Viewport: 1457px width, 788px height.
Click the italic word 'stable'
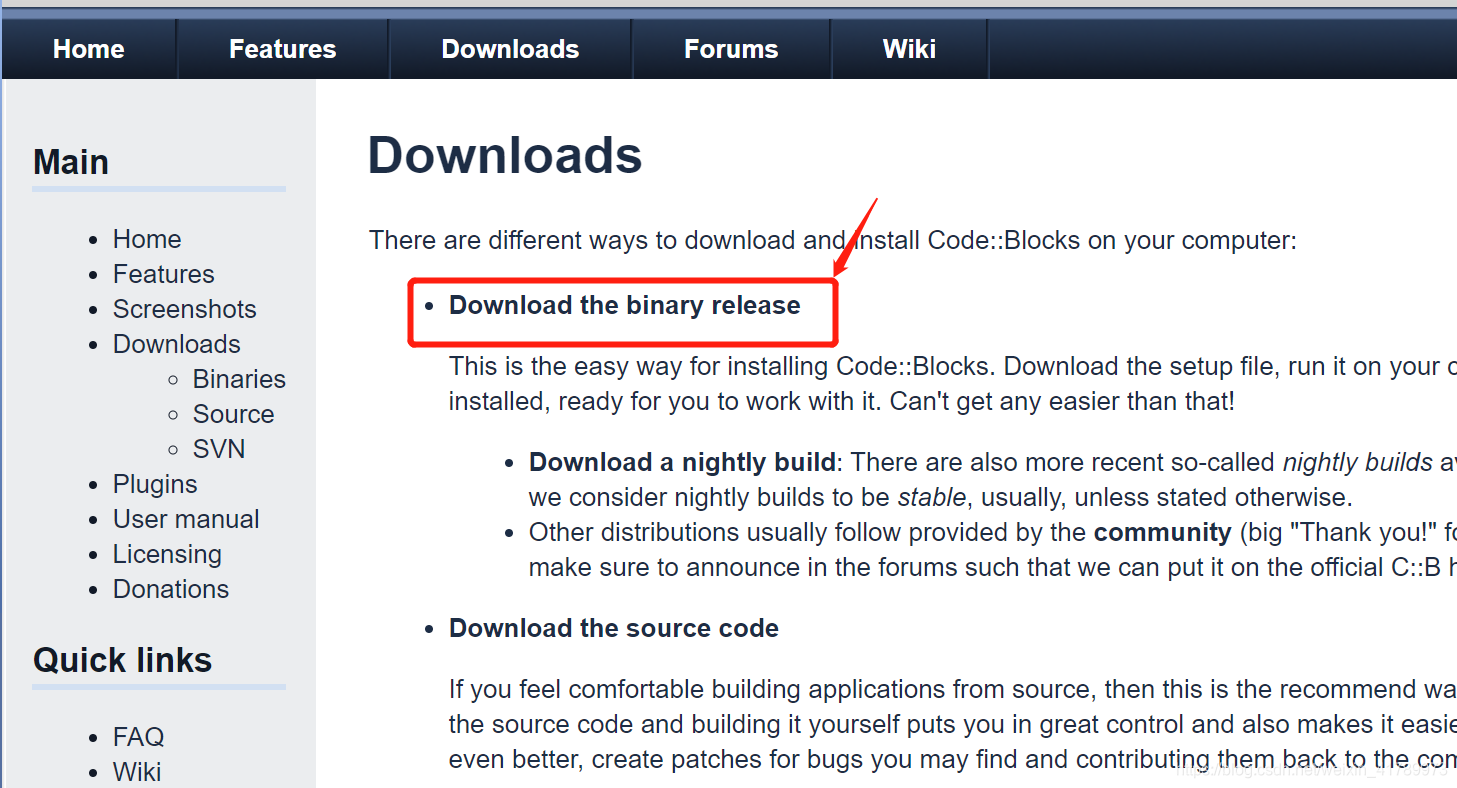coord(932,497)
